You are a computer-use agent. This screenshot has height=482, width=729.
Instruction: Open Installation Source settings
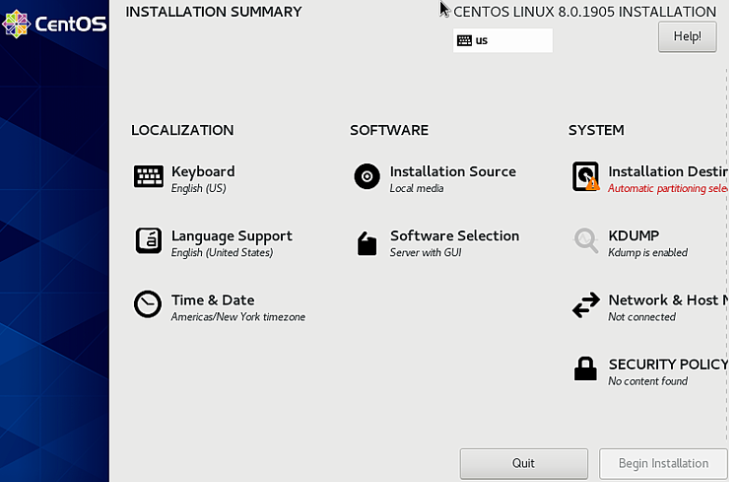click(452, 172)
